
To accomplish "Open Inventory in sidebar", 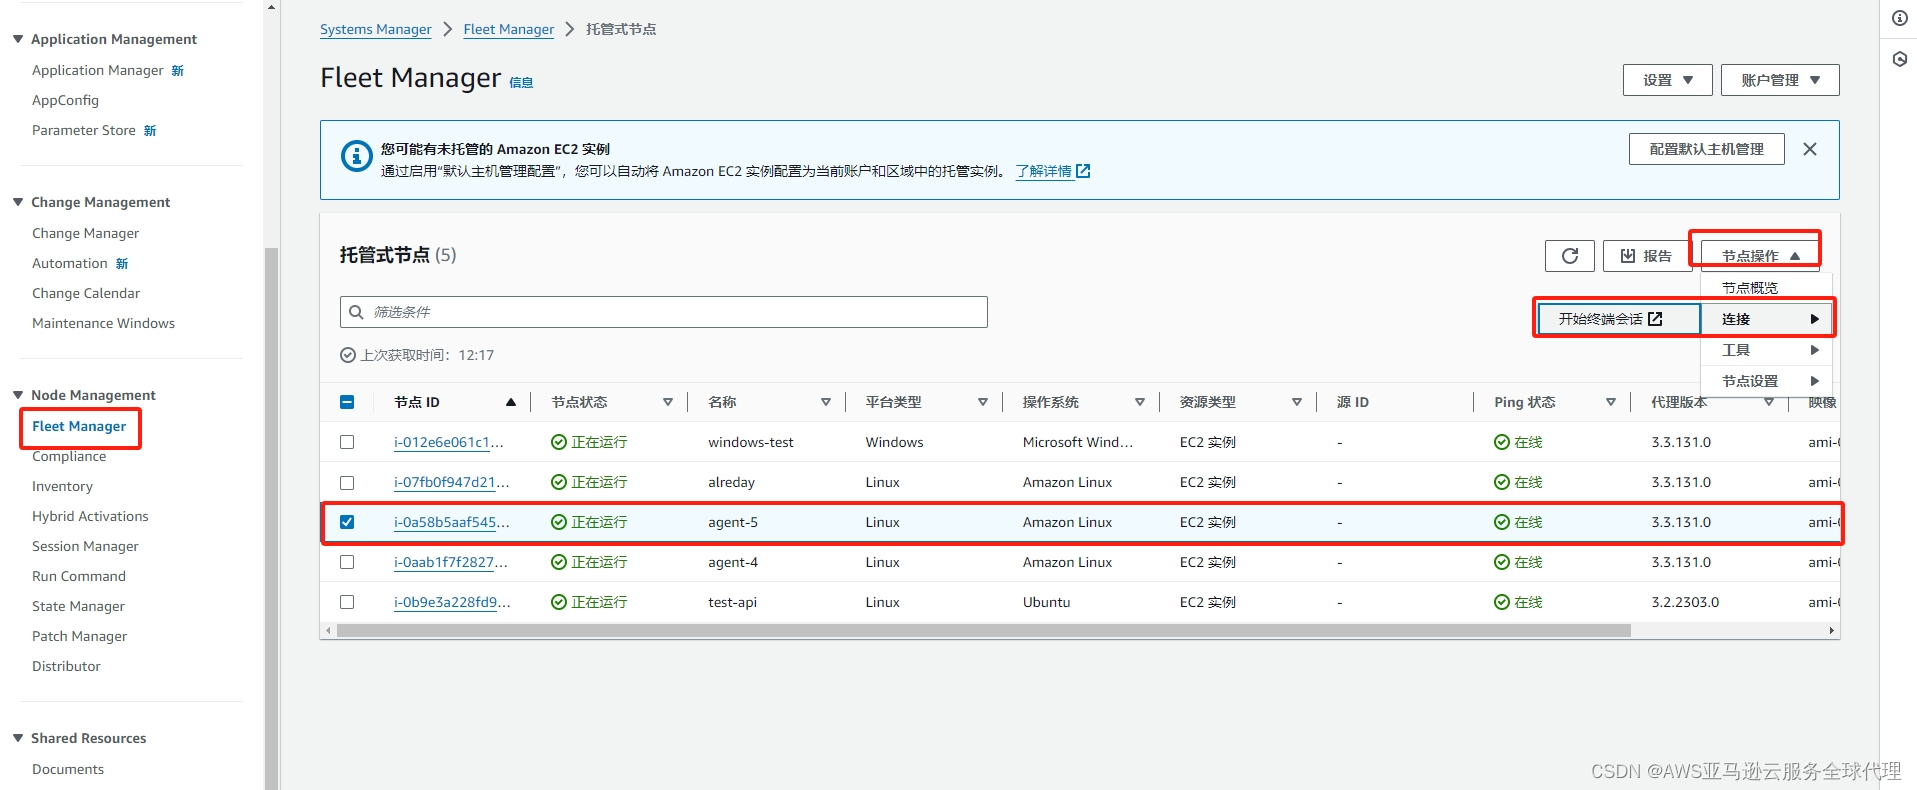I will pos(62,486).
